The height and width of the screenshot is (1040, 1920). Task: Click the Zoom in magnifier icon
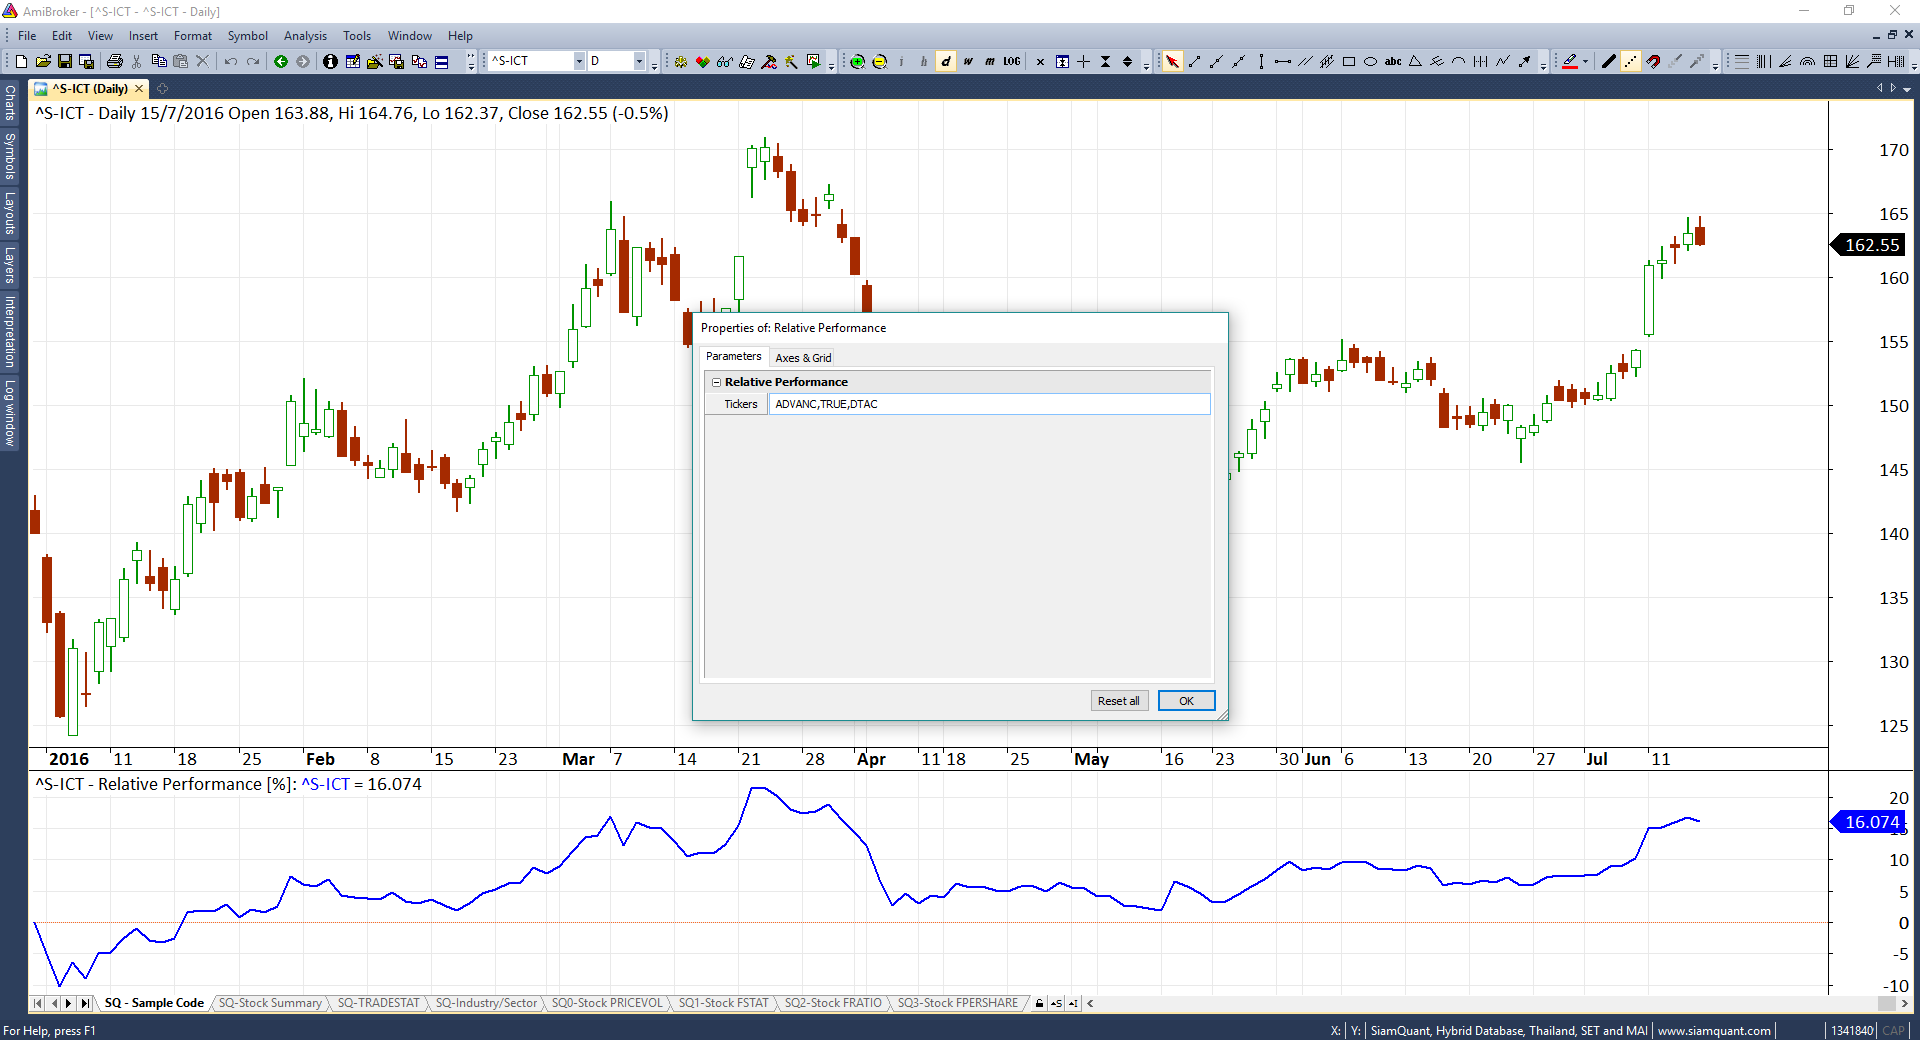(x=857, y=62)
